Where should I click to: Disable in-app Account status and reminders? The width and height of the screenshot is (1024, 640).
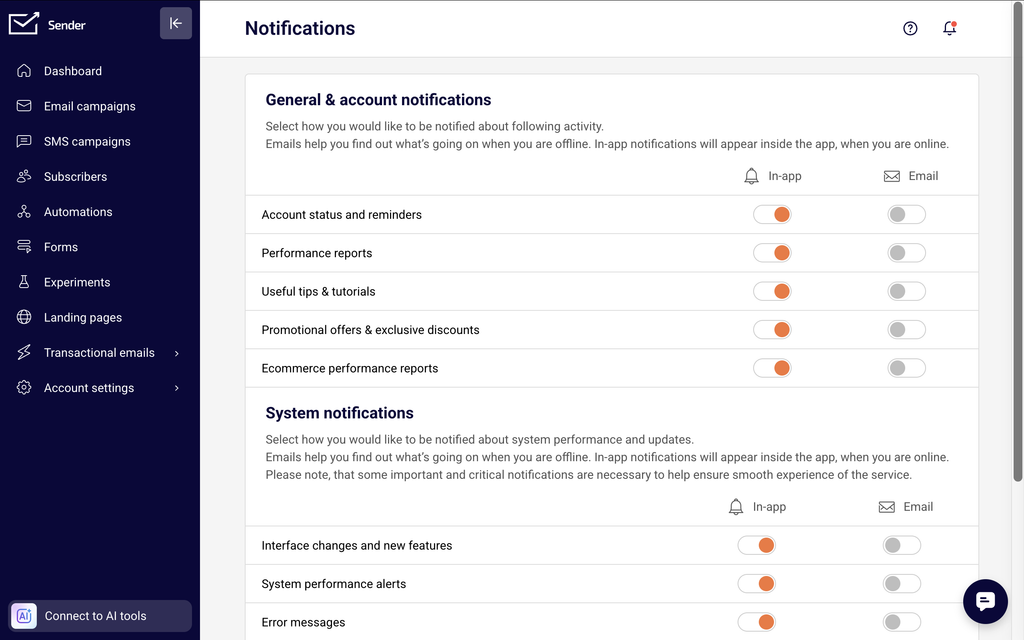[773, 214]
